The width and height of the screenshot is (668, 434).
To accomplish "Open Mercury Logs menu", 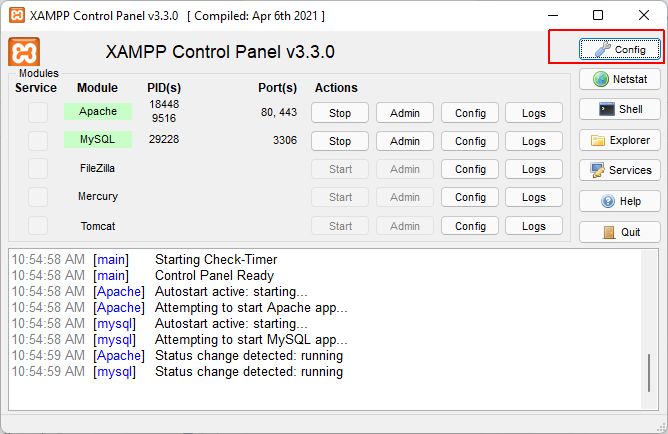I will pyautogui.click(x=534, y=197).
